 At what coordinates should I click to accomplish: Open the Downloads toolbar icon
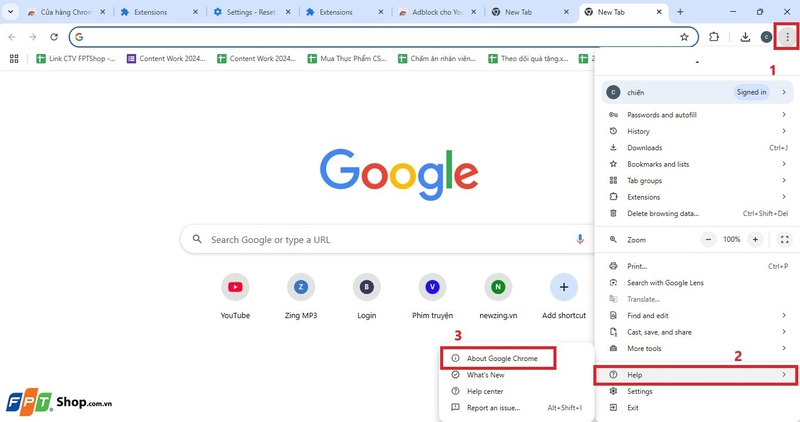coord(745,37)
